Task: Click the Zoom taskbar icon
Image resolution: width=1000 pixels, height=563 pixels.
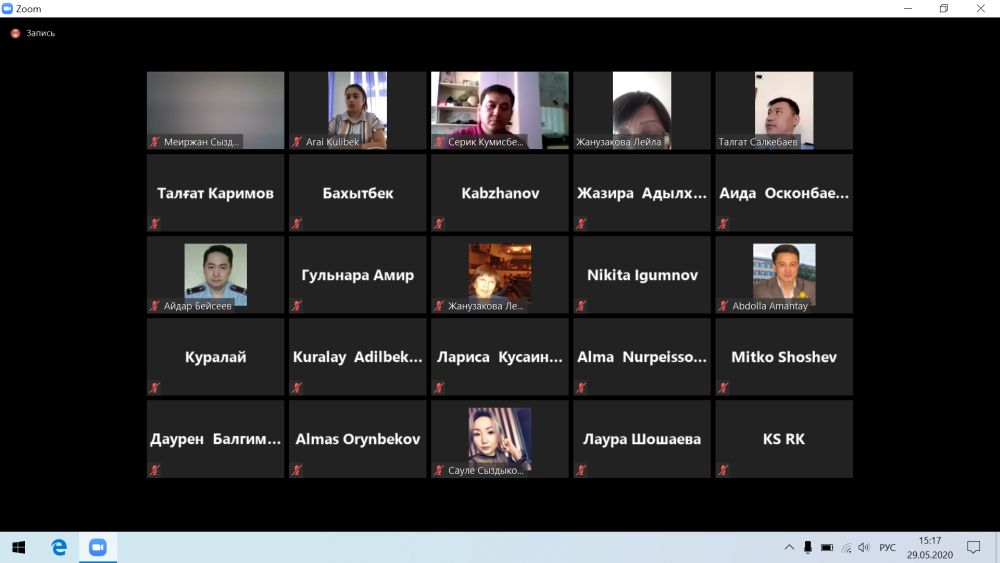Action: 97,547
